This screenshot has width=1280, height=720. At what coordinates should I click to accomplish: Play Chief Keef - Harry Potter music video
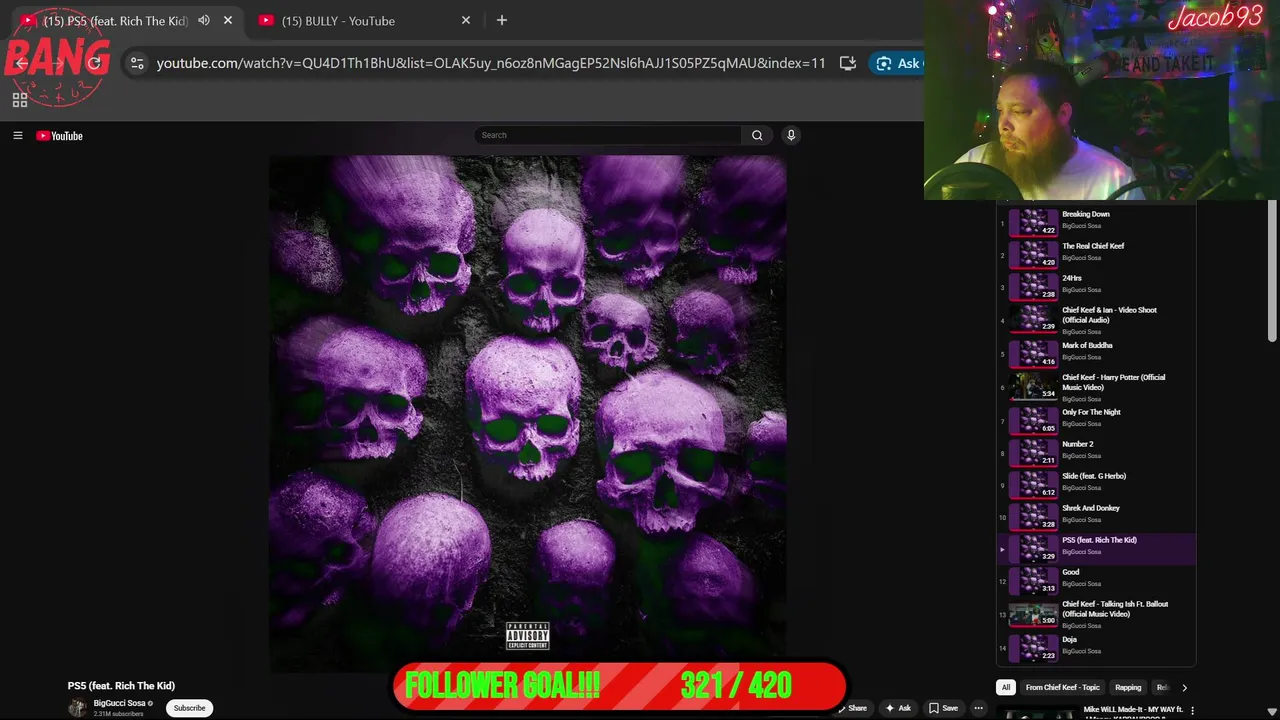click(x=1096, y=386)
